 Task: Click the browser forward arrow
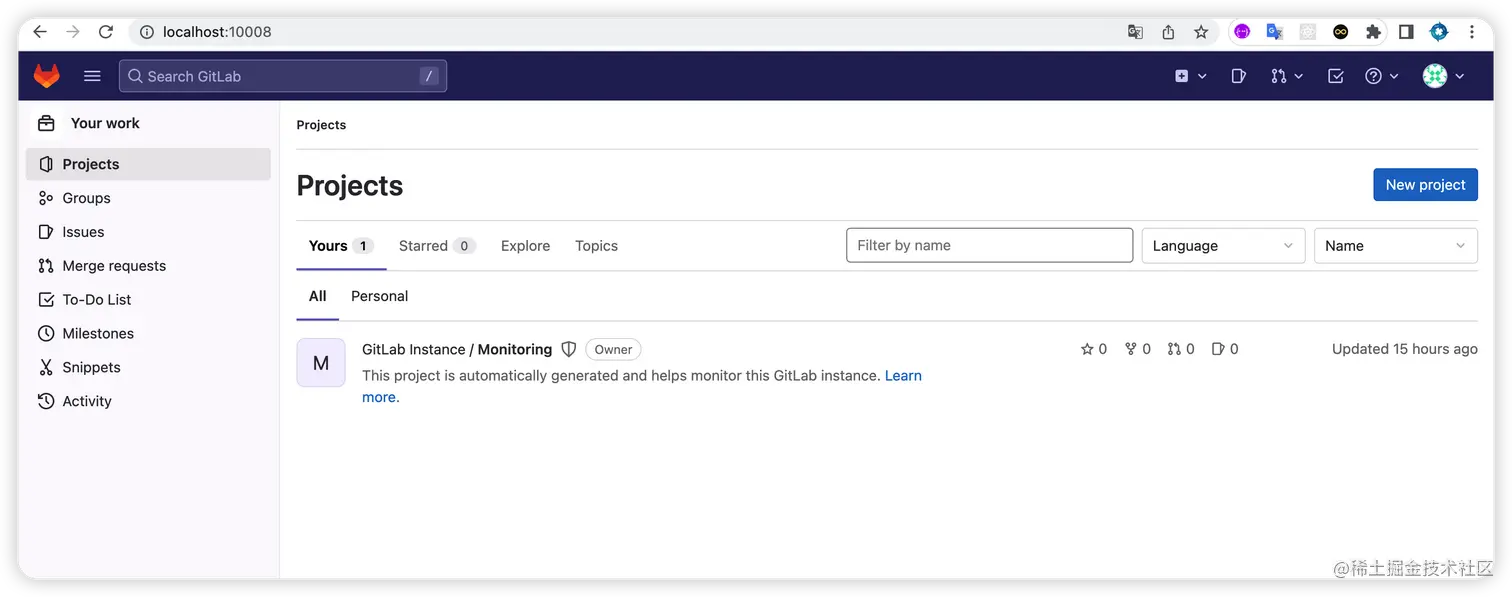[x=73, y=32]
